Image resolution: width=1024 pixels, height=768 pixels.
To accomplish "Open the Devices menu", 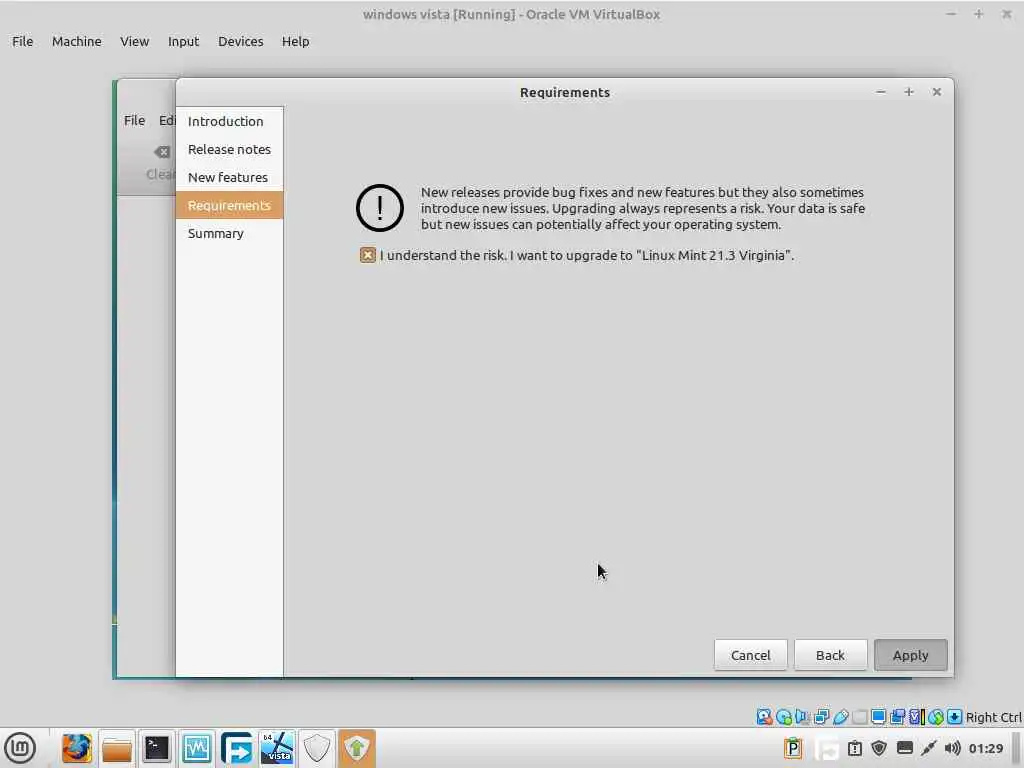I will [240, 41].
